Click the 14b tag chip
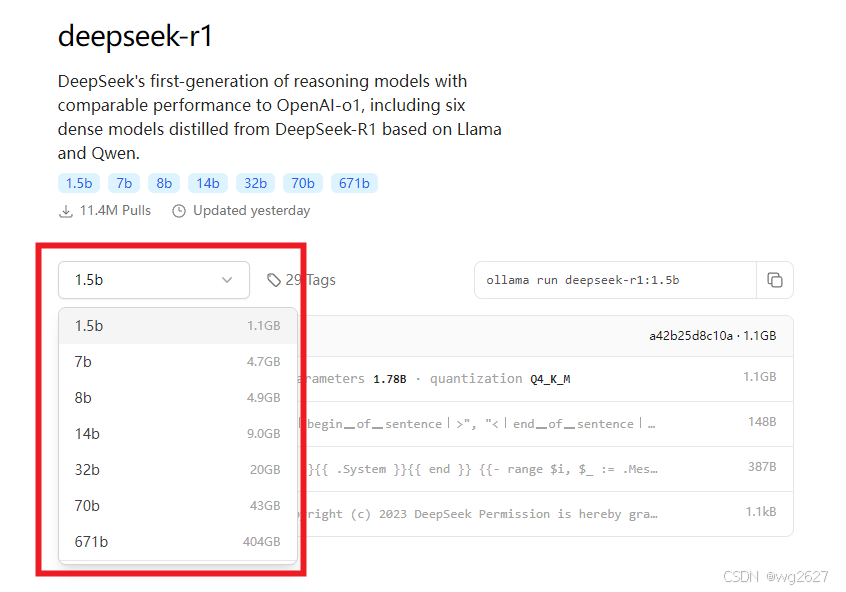 [207, 183]
